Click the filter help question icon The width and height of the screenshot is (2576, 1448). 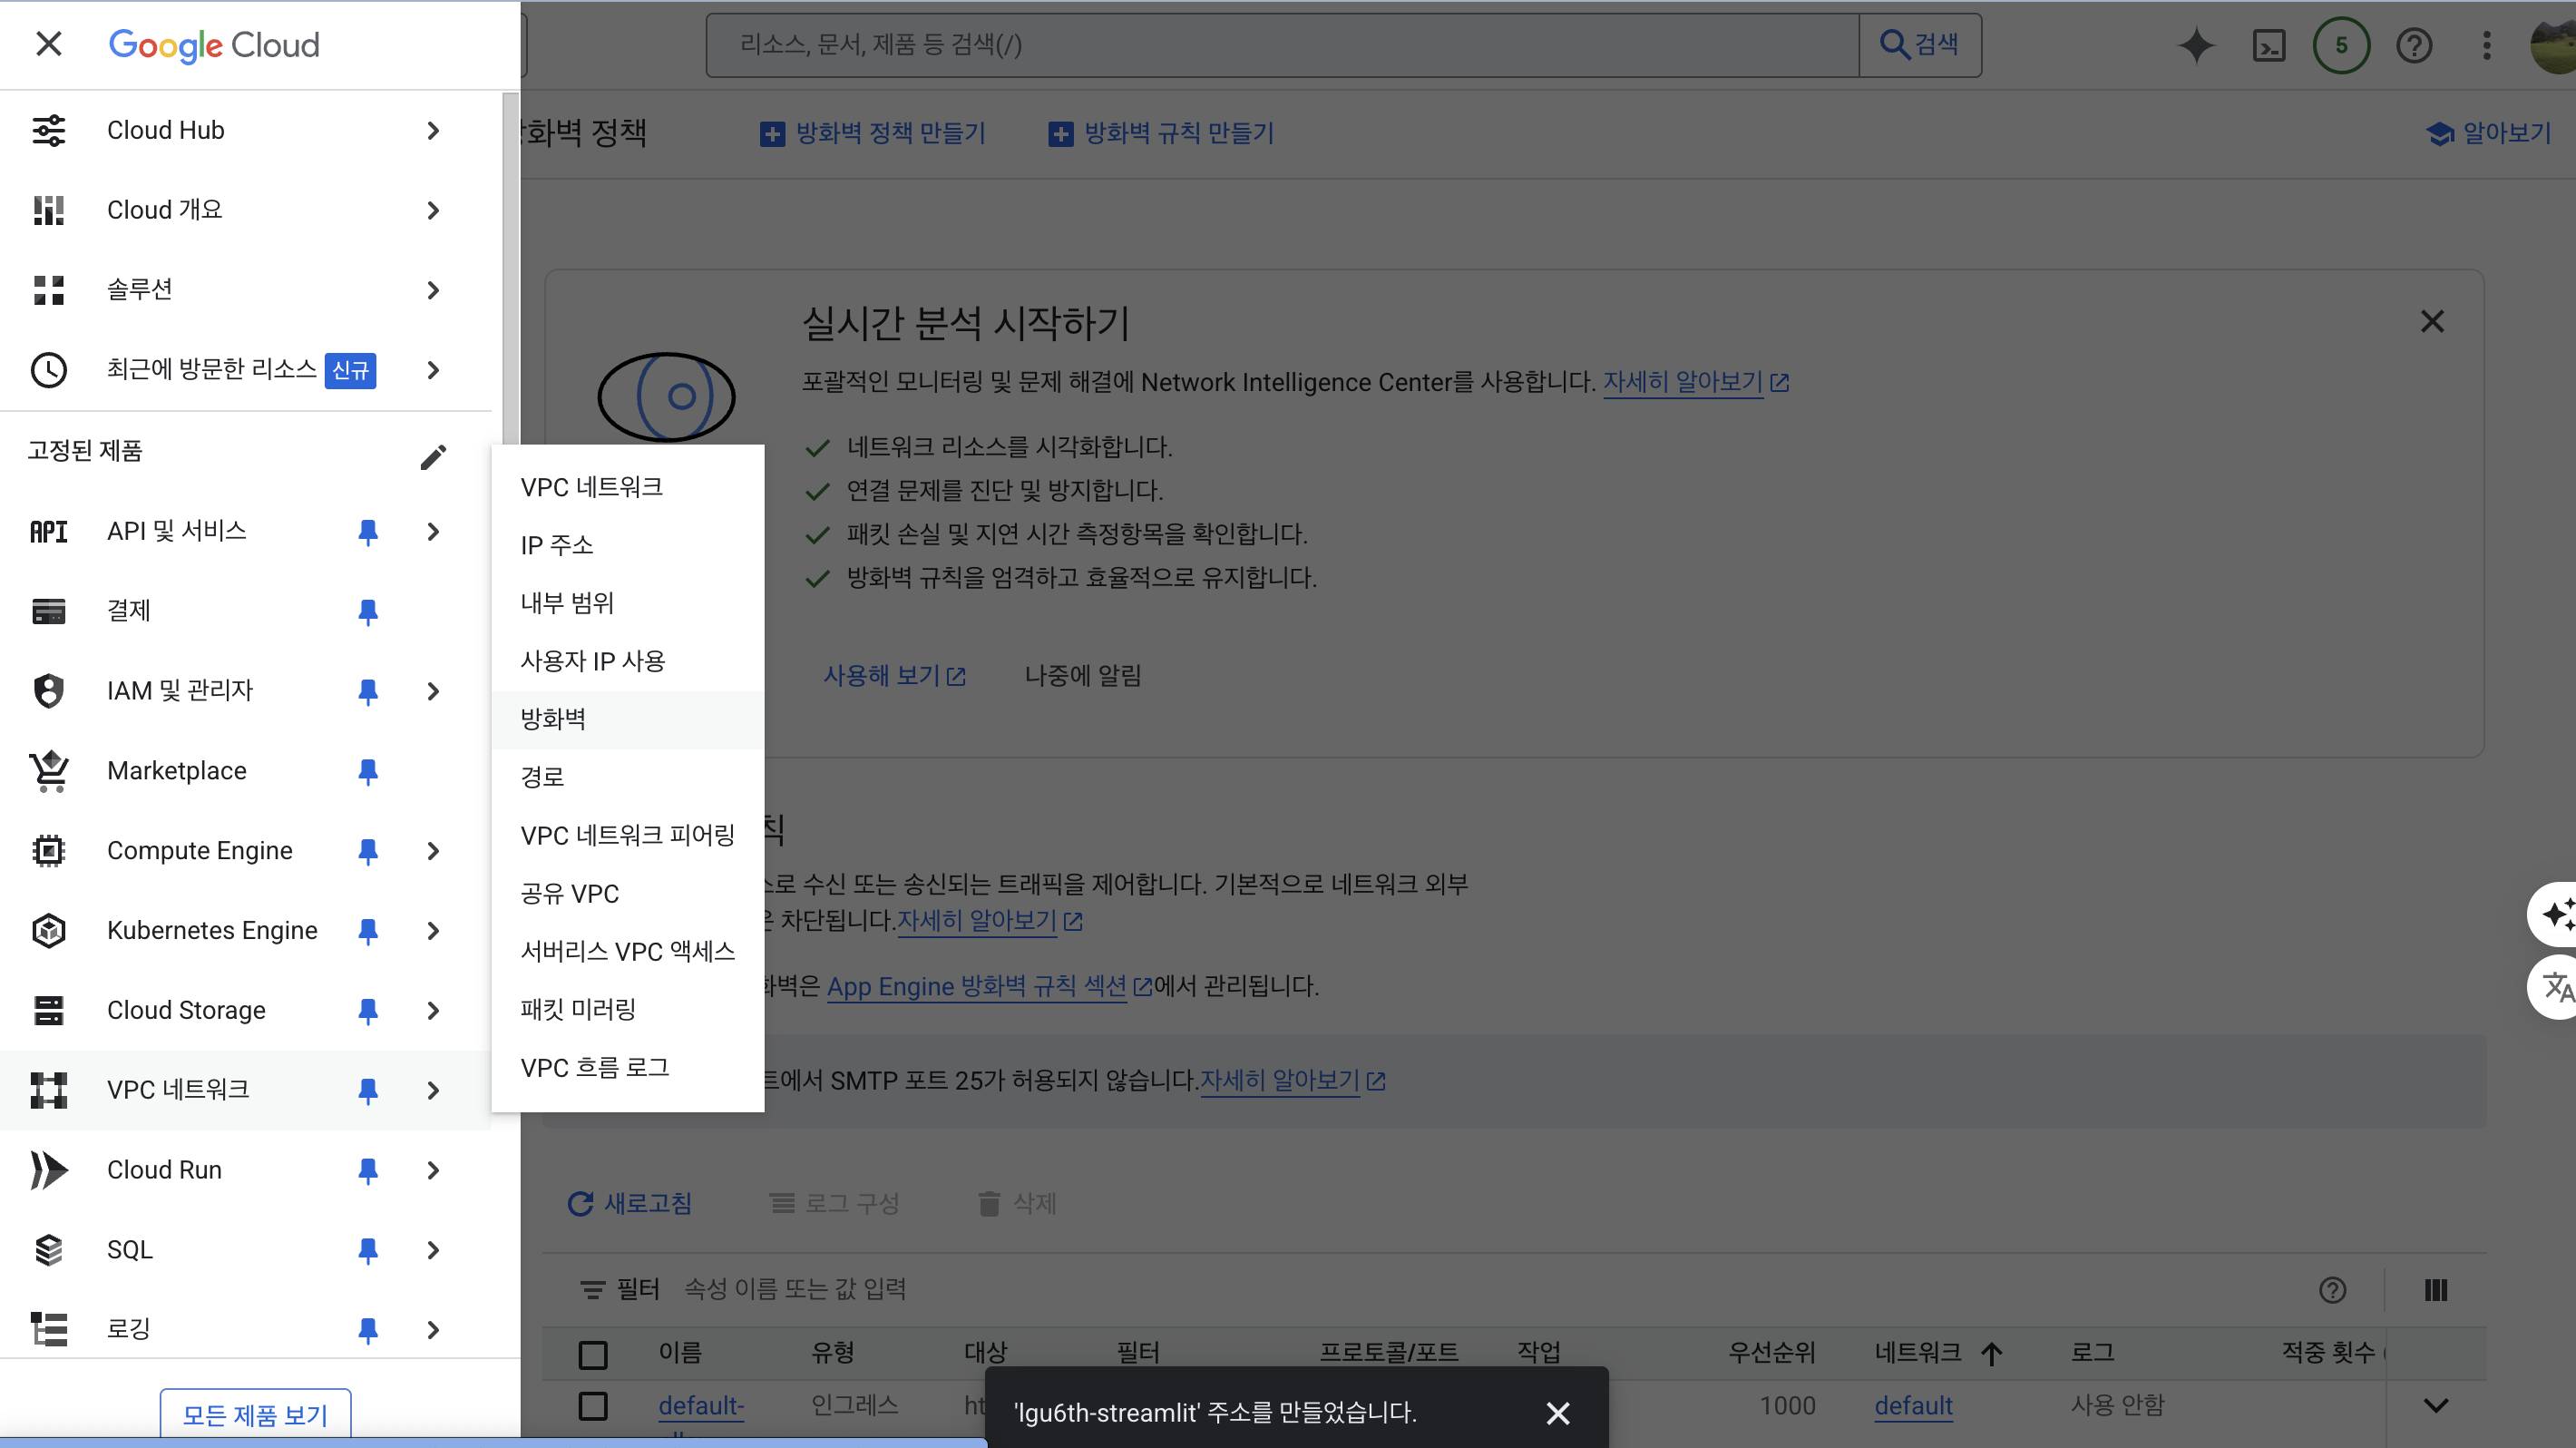click(2332, 1290)
